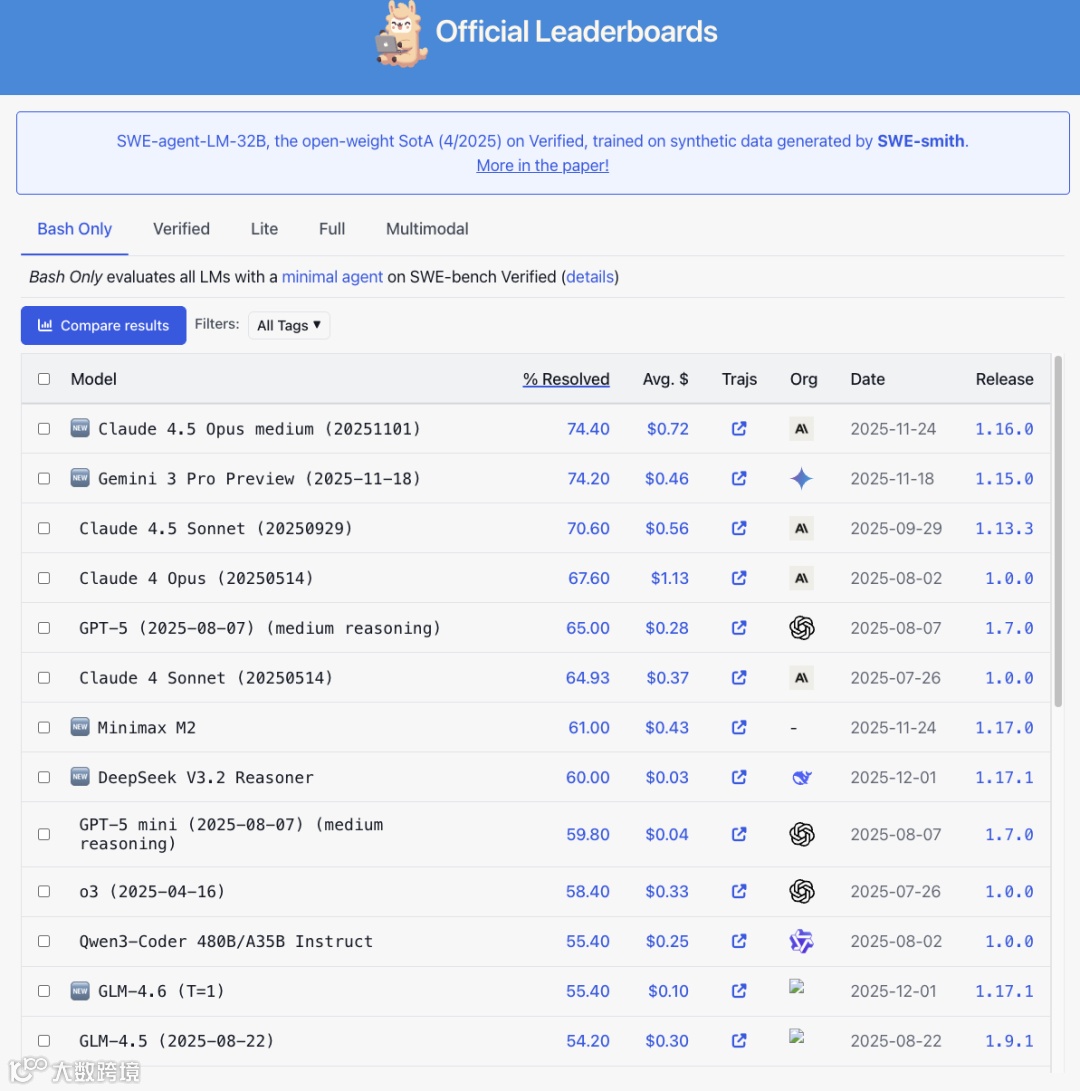This screenshot has width=1080, height=1091.
Task: Open trajectories link for GLM-4.6 (T=1)
Action: coord(739,991)
